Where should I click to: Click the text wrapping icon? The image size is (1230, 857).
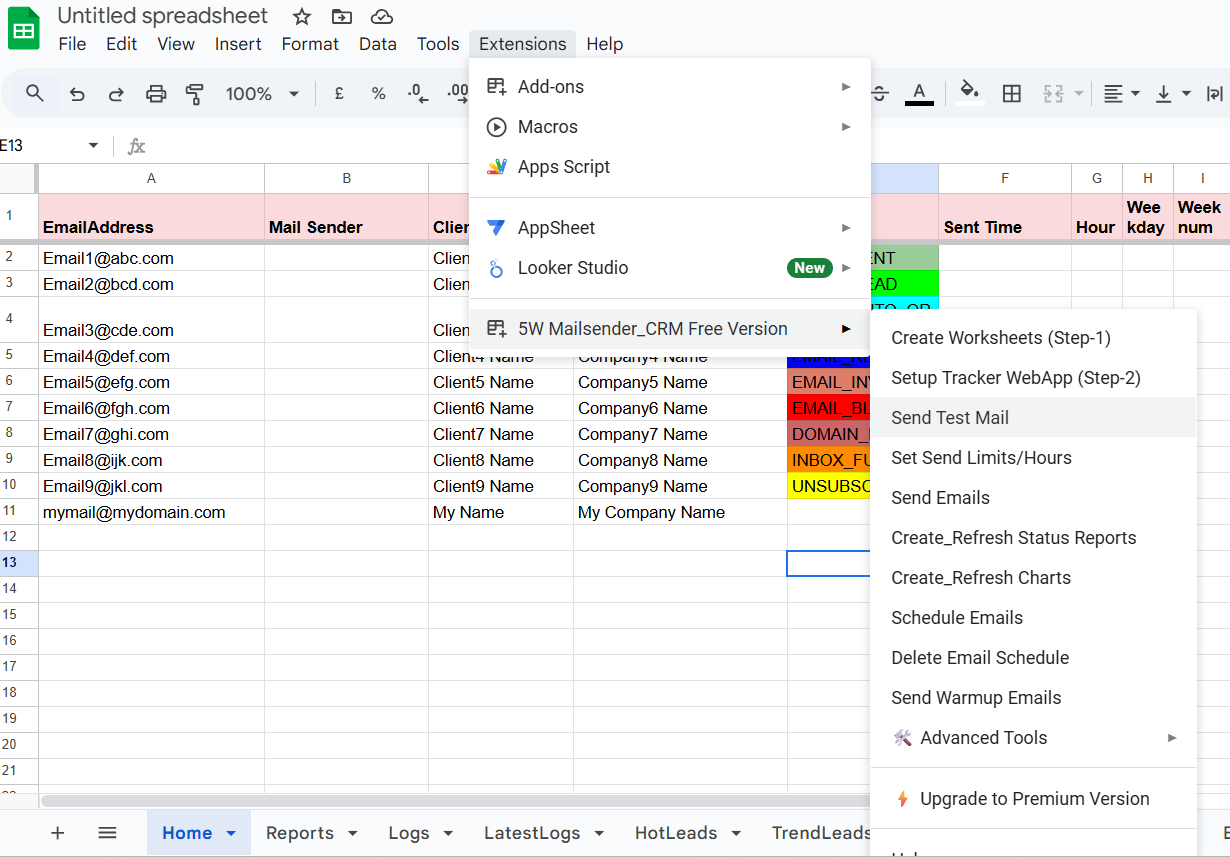[x=1215, y=93]
